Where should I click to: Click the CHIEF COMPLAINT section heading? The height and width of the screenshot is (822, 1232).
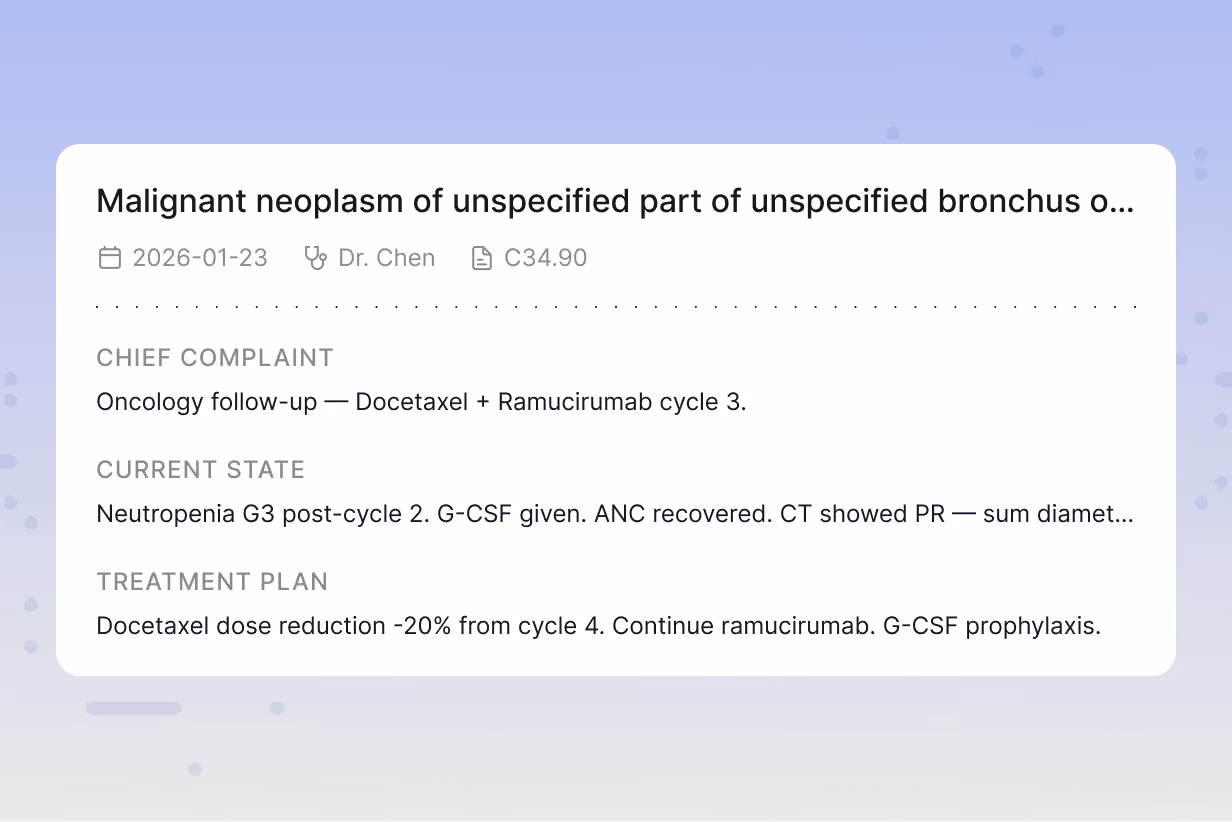coord(215,358)
